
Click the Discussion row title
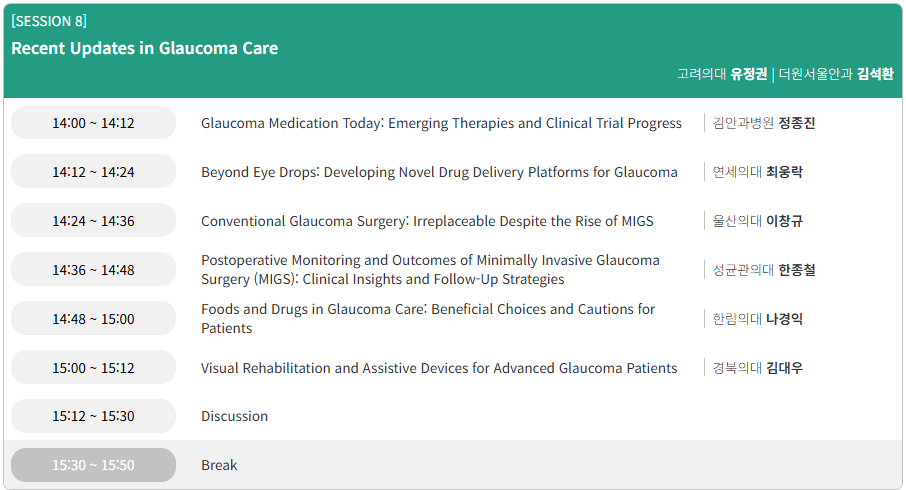tap(234, 416)
